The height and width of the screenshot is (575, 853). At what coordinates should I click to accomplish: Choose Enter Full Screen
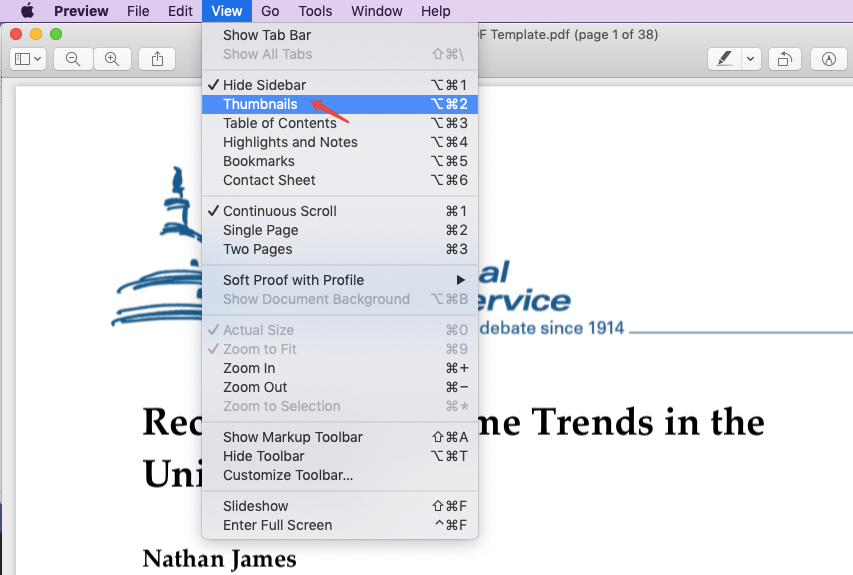339,525
